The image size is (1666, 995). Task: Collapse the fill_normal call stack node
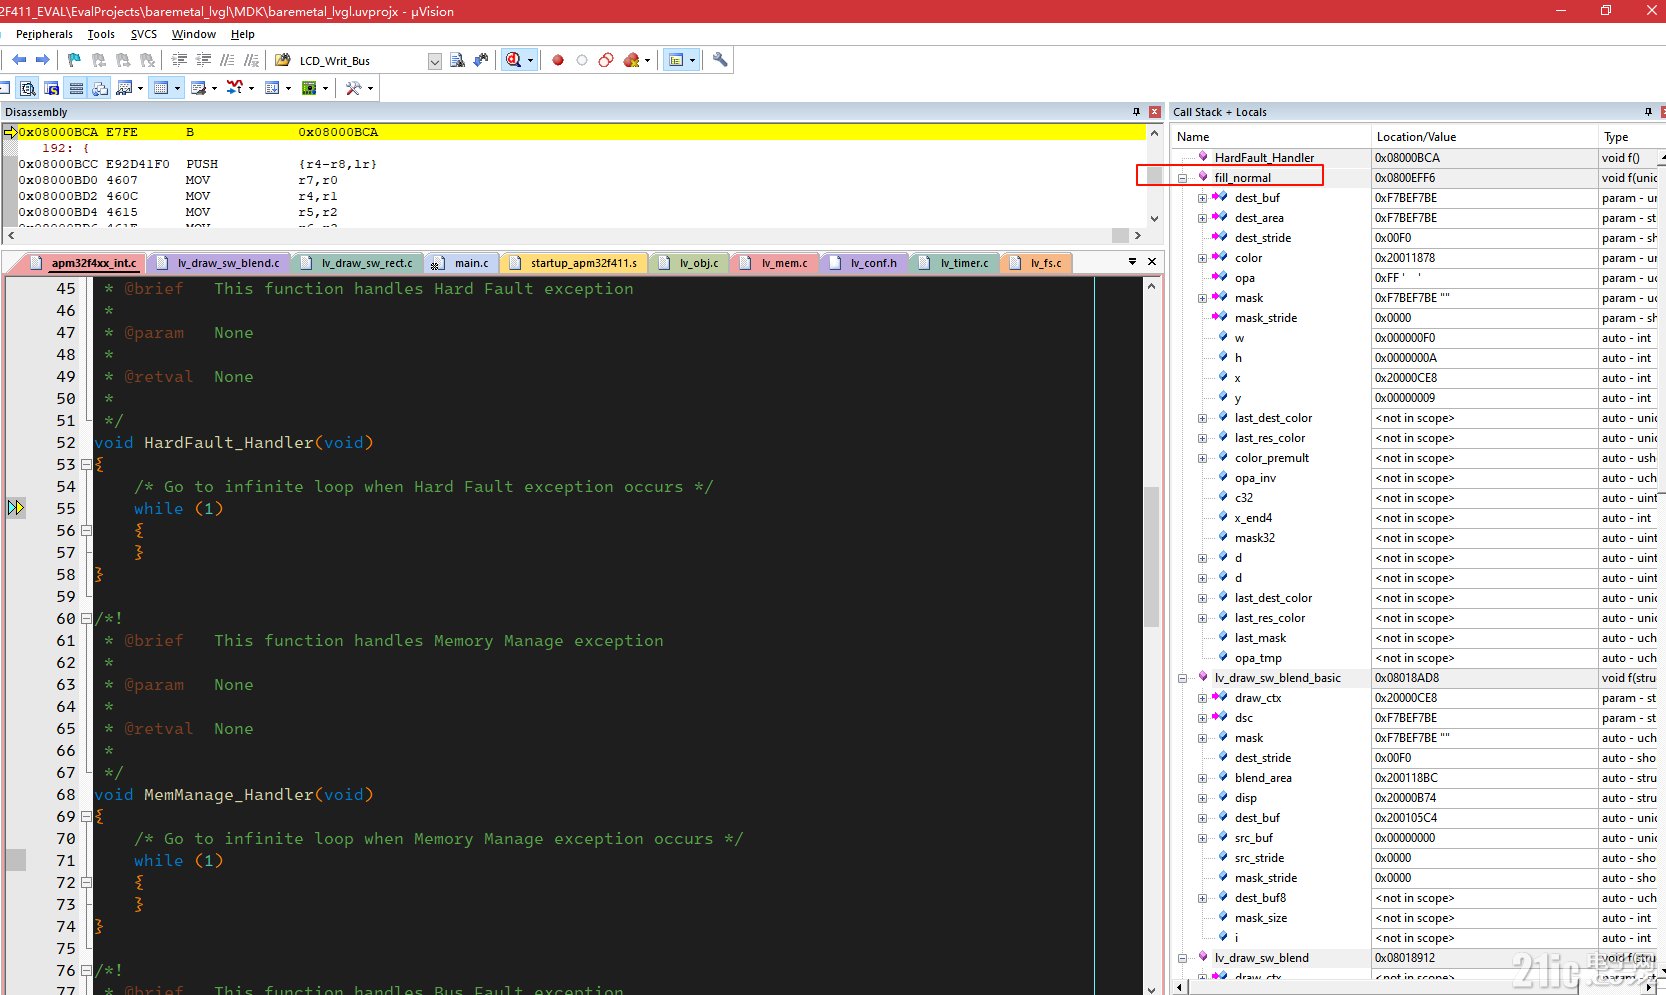[x=1183, y=178]
